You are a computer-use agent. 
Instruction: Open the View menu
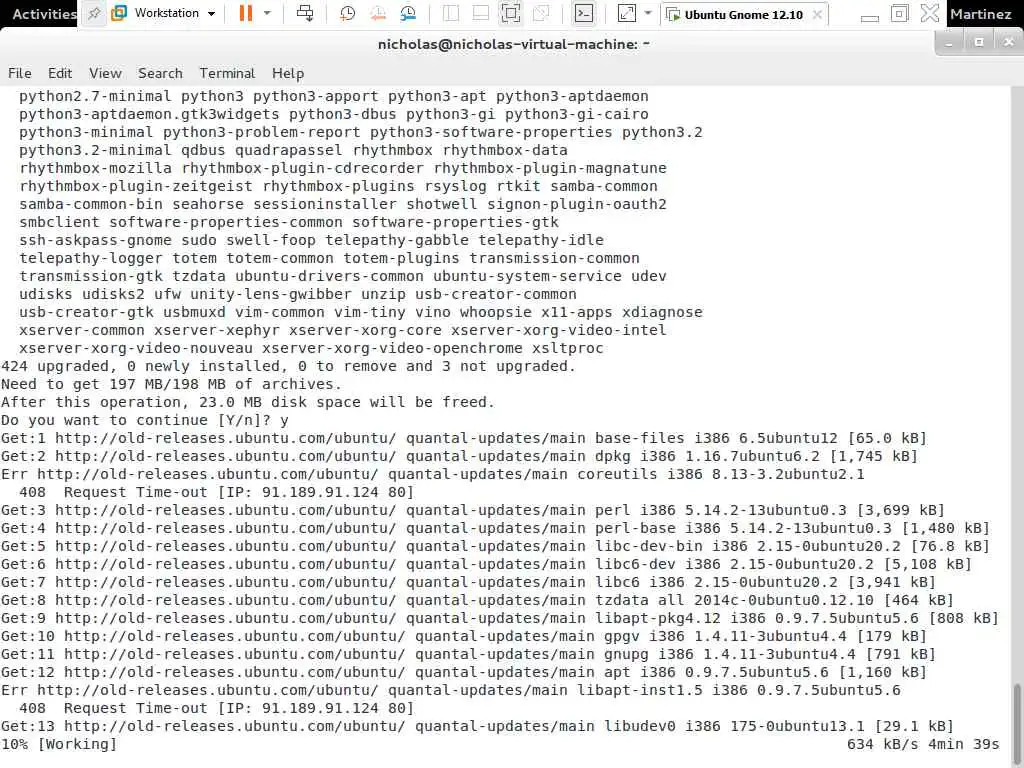(105, 73)
